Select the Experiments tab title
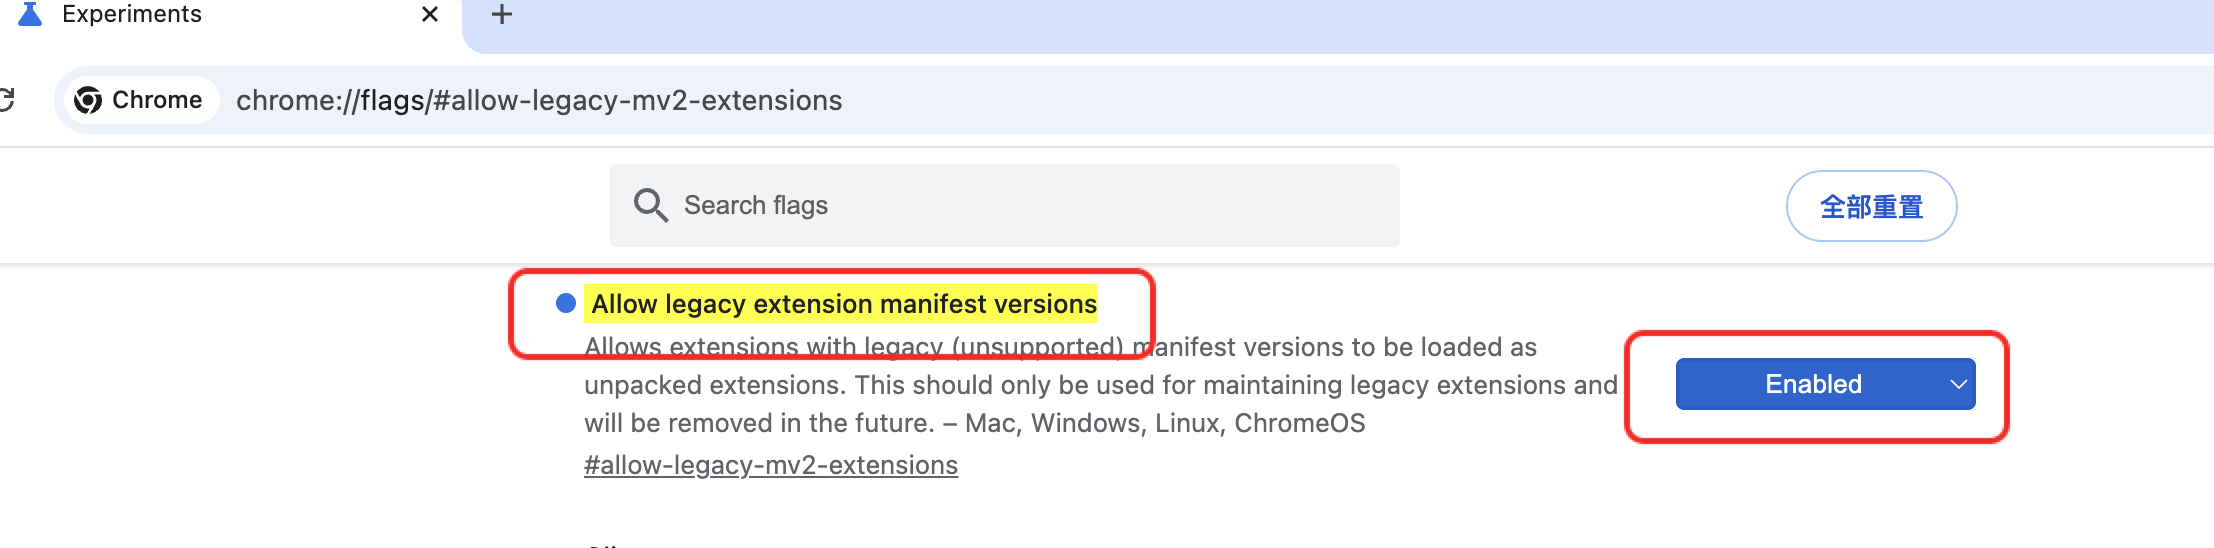This screenshot has width=2214, height=548. 132,14
